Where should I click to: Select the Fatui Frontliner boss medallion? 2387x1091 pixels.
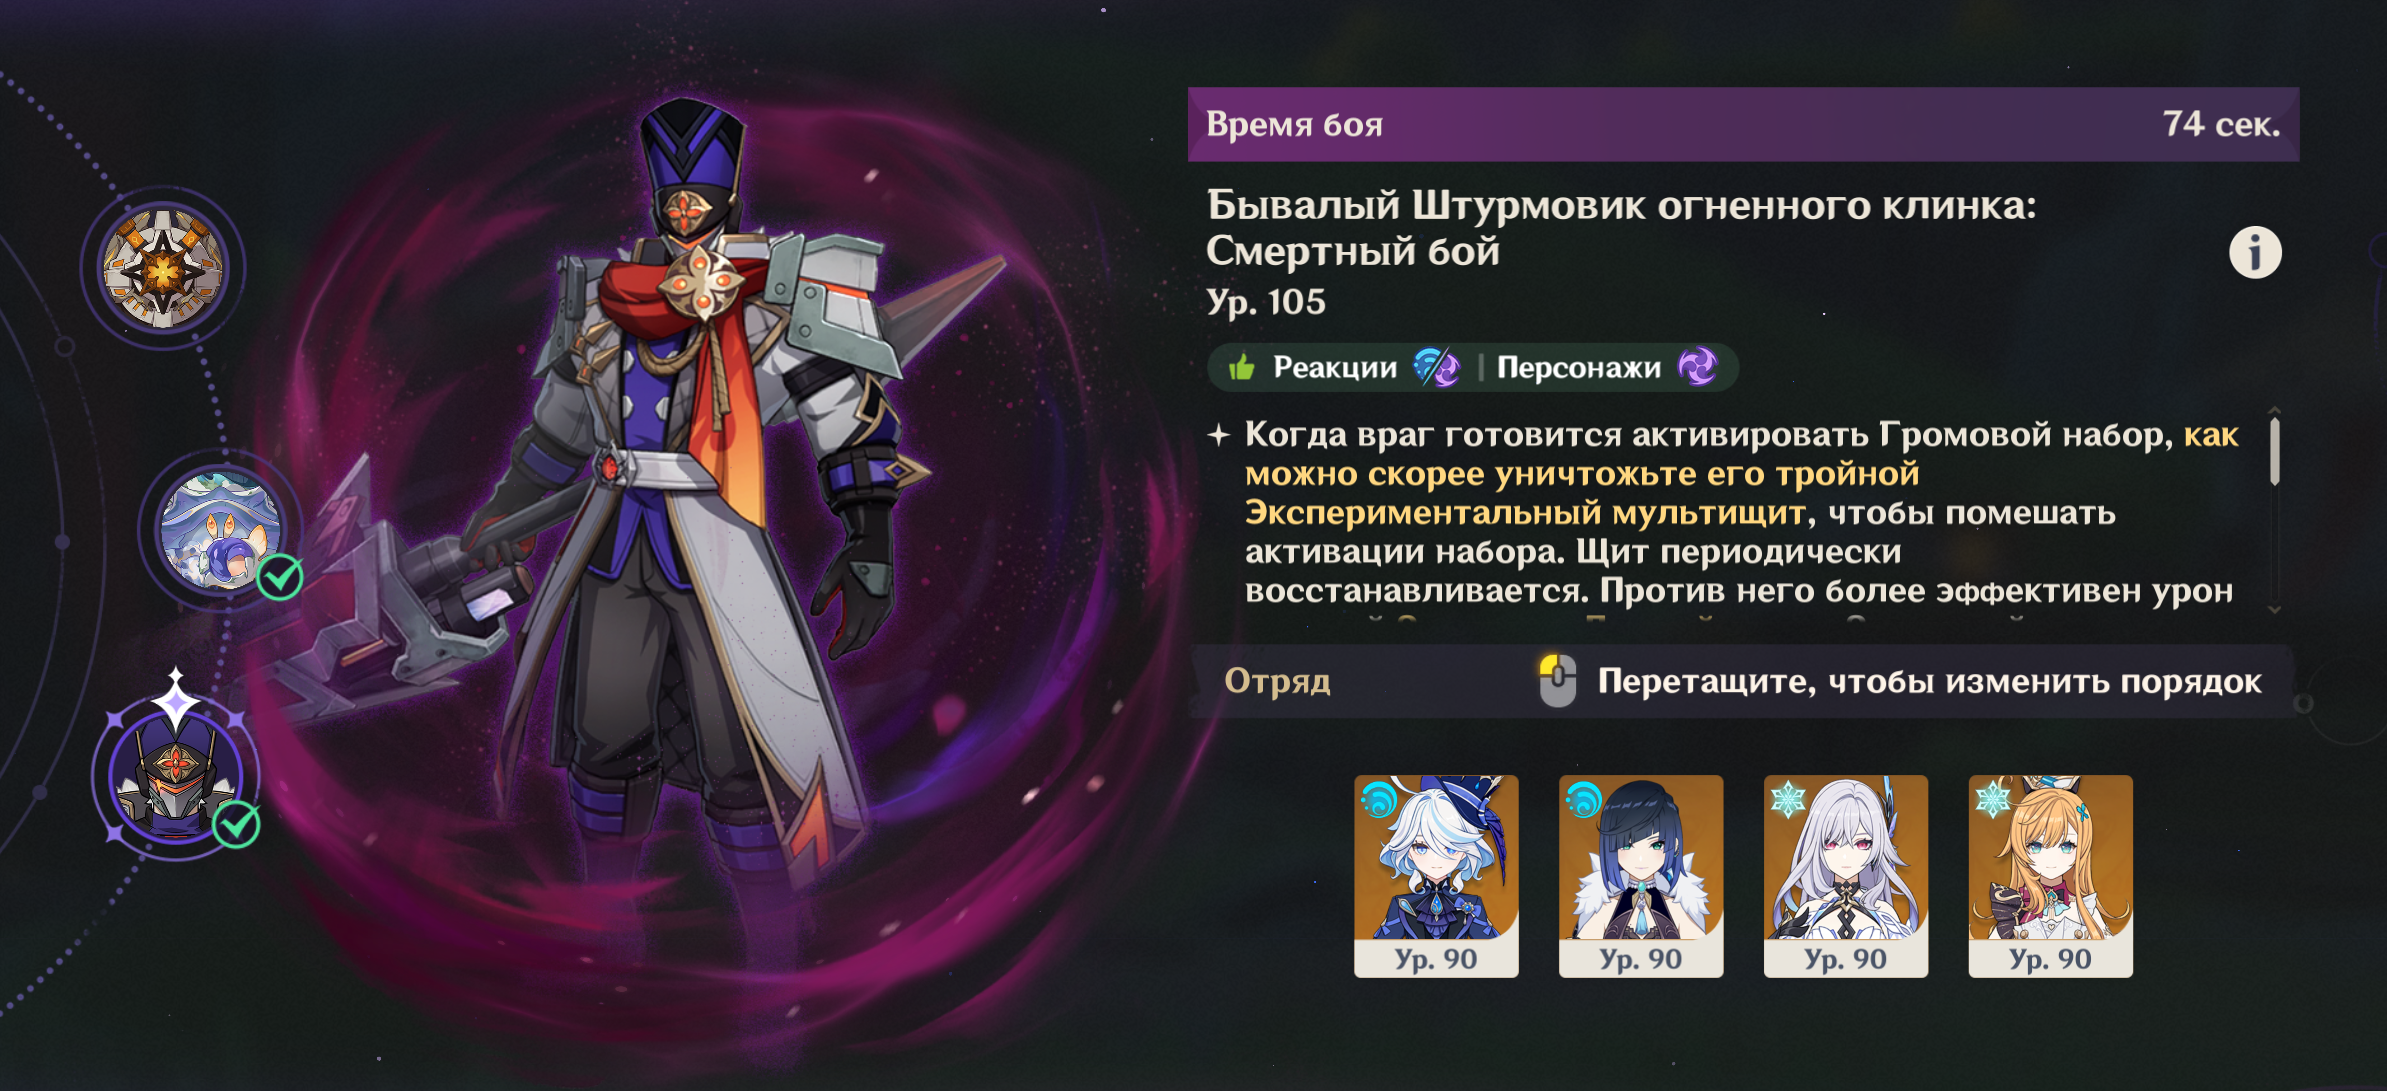[176, 776]
